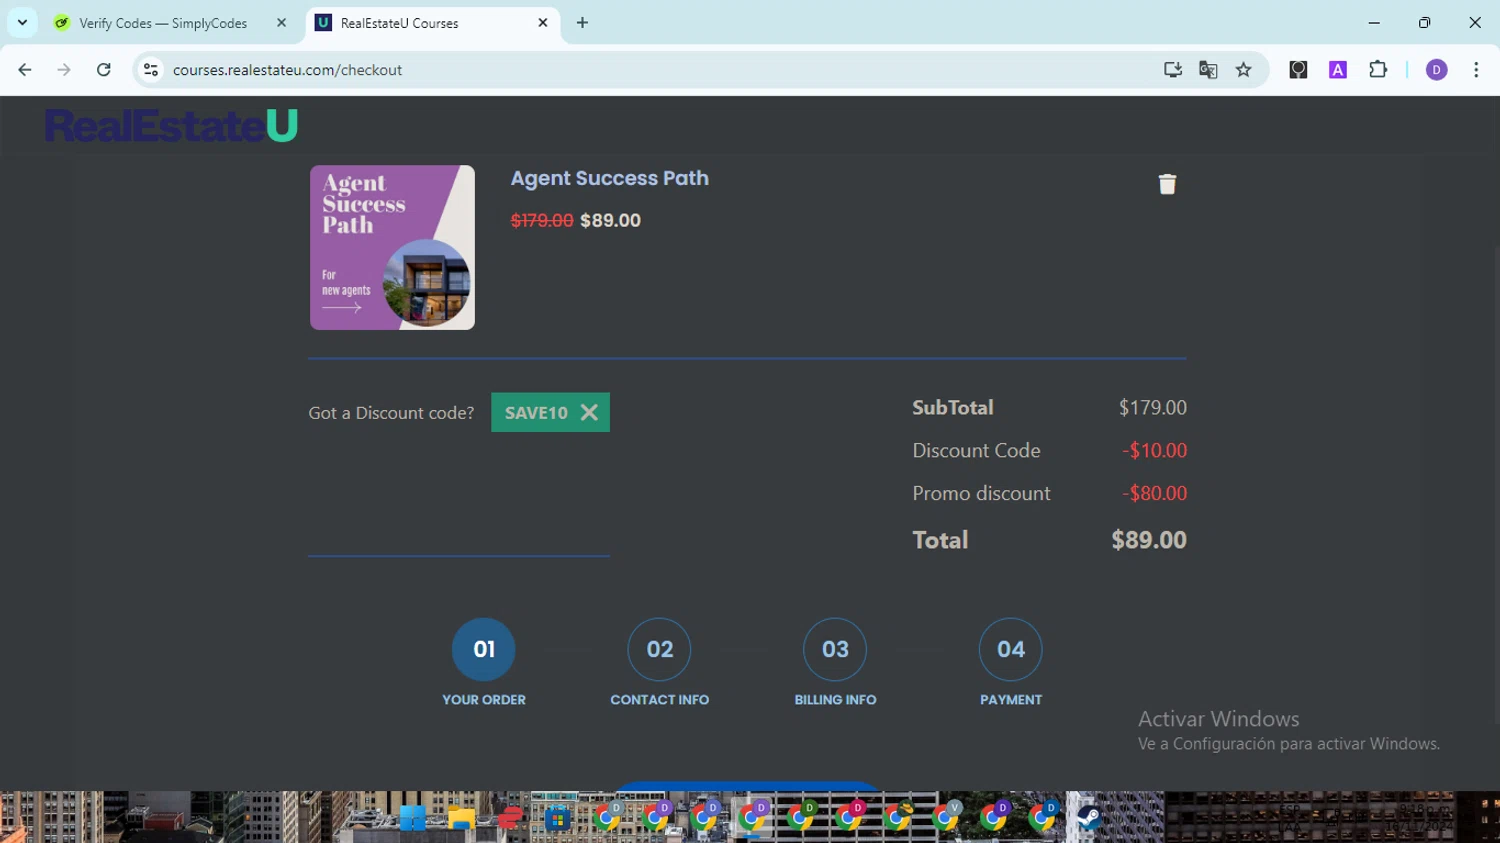
Task: Close the RealEstateU Courses tab
Action: [543, 22]
